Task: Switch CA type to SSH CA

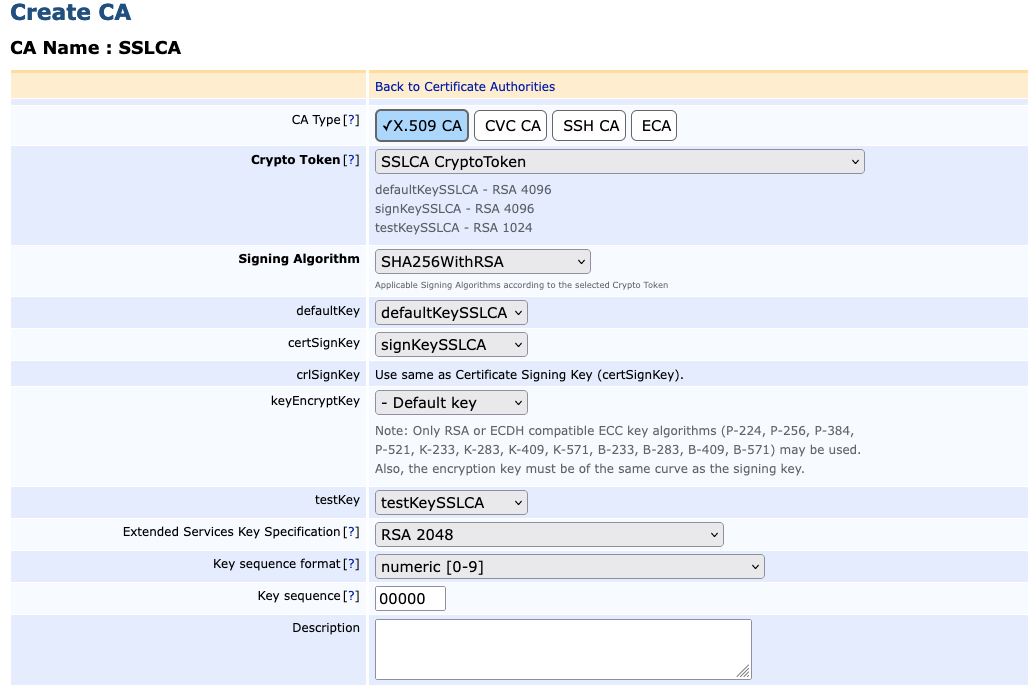Action: pyautogui.click(x=590, y=126)
